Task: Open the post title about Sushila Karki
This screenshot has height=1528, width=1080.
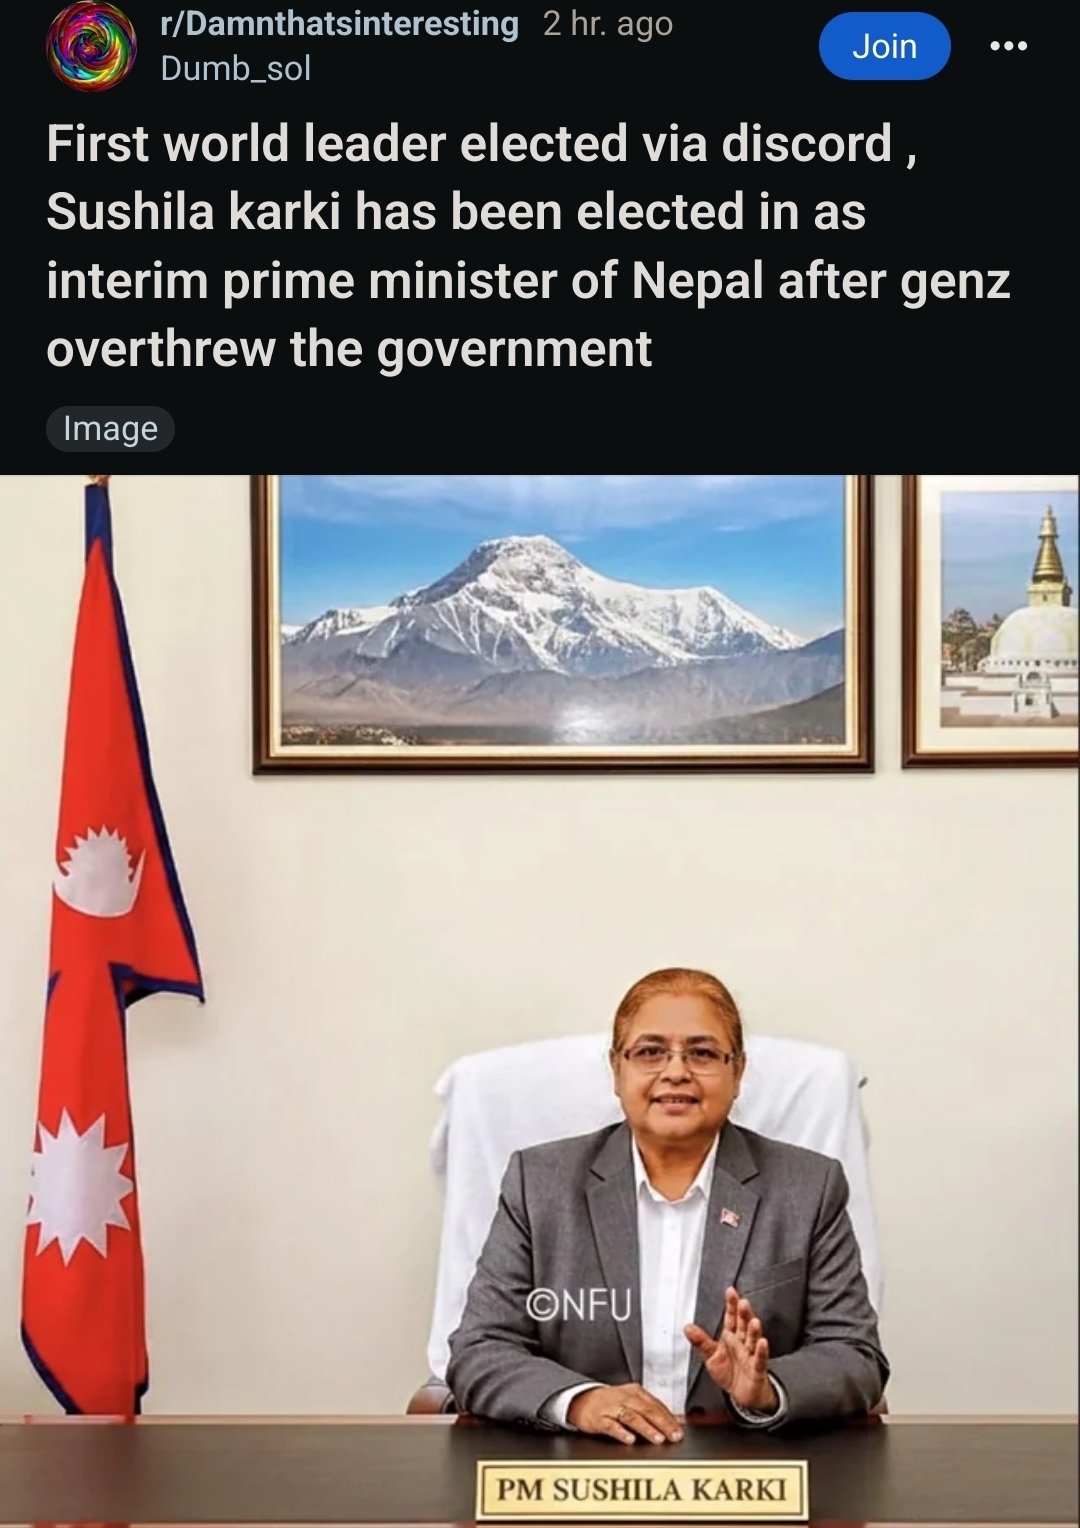Action: 528,246
